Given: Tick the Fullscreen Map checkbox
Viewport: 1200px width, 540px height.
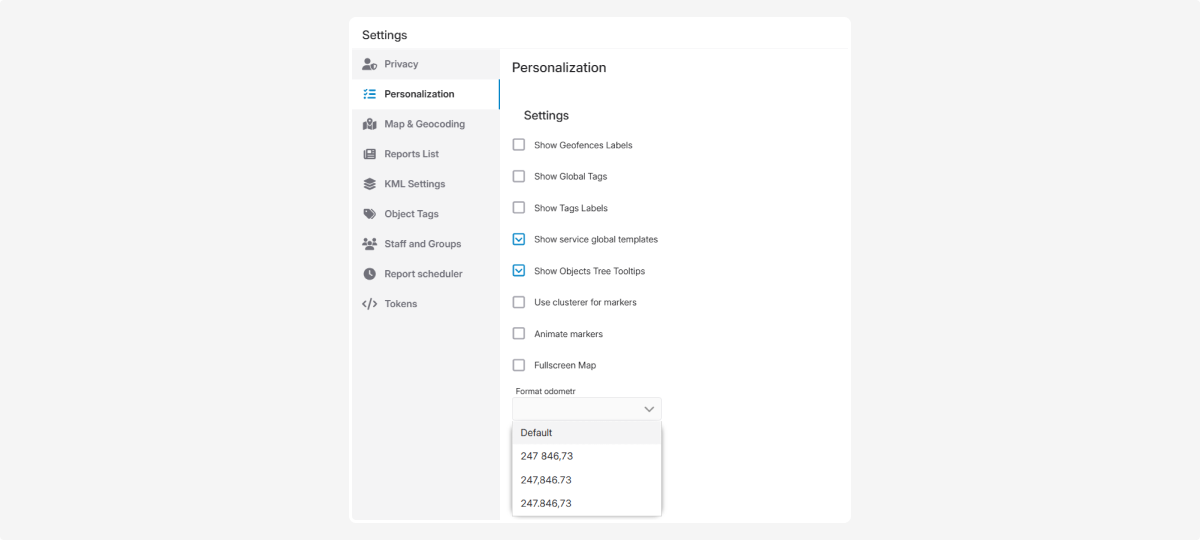Looking at the screenshot, I should tap(519, 365).
